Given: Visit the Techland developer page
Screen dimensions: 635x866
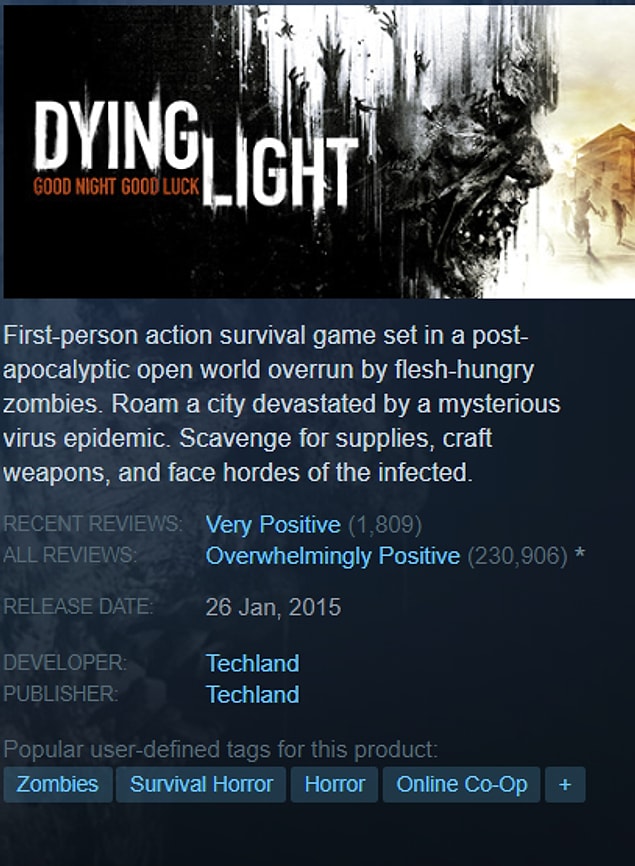Looking at the screenshot, I should (252, 663).
